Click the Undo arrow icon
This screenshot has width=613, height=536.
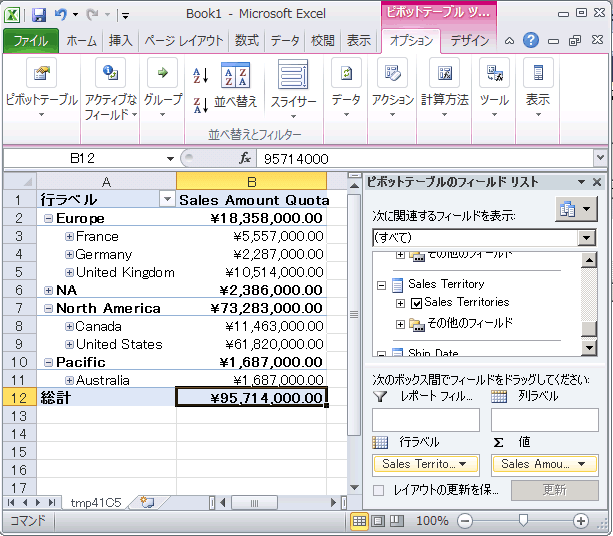[x=61, y=14]
